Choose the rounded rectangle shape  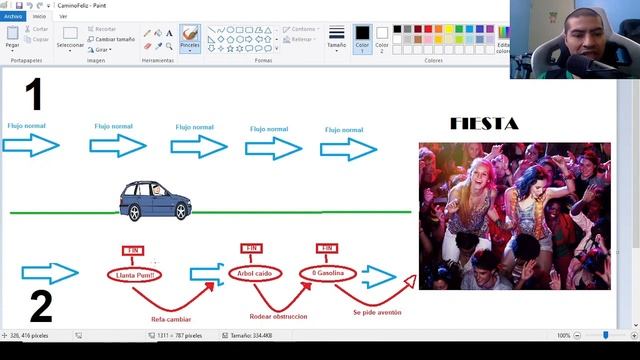(x=249, y=30)
